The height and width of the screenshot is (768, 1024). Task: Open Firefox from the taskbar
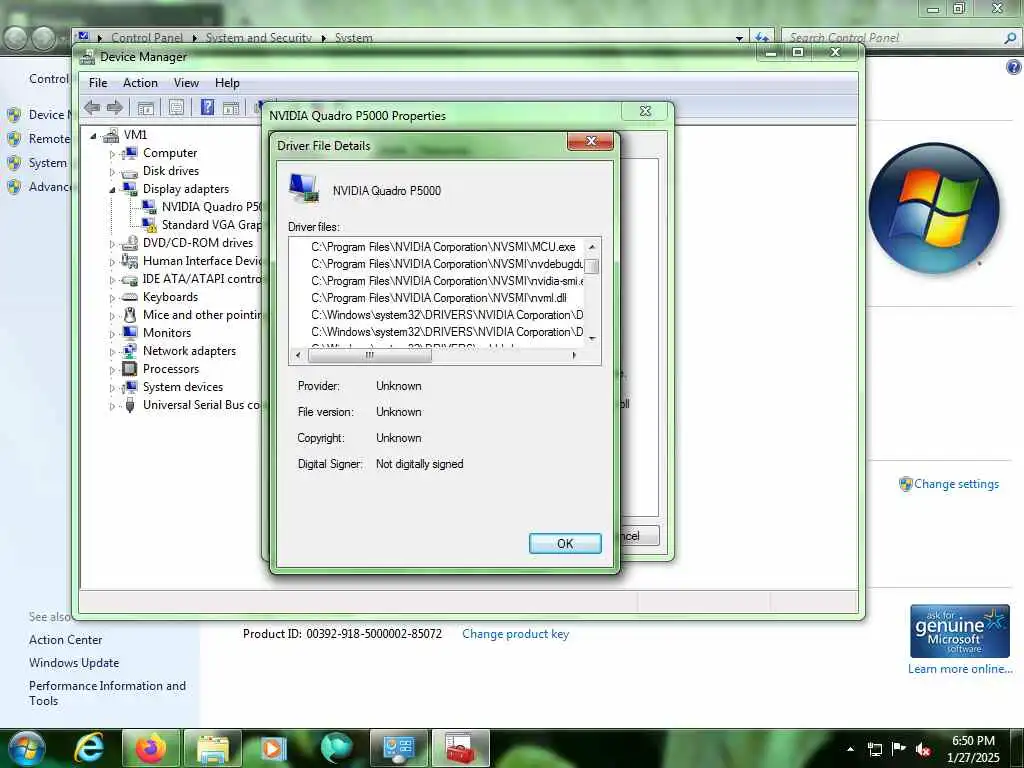pyautogui.click(x=151, y=748)
